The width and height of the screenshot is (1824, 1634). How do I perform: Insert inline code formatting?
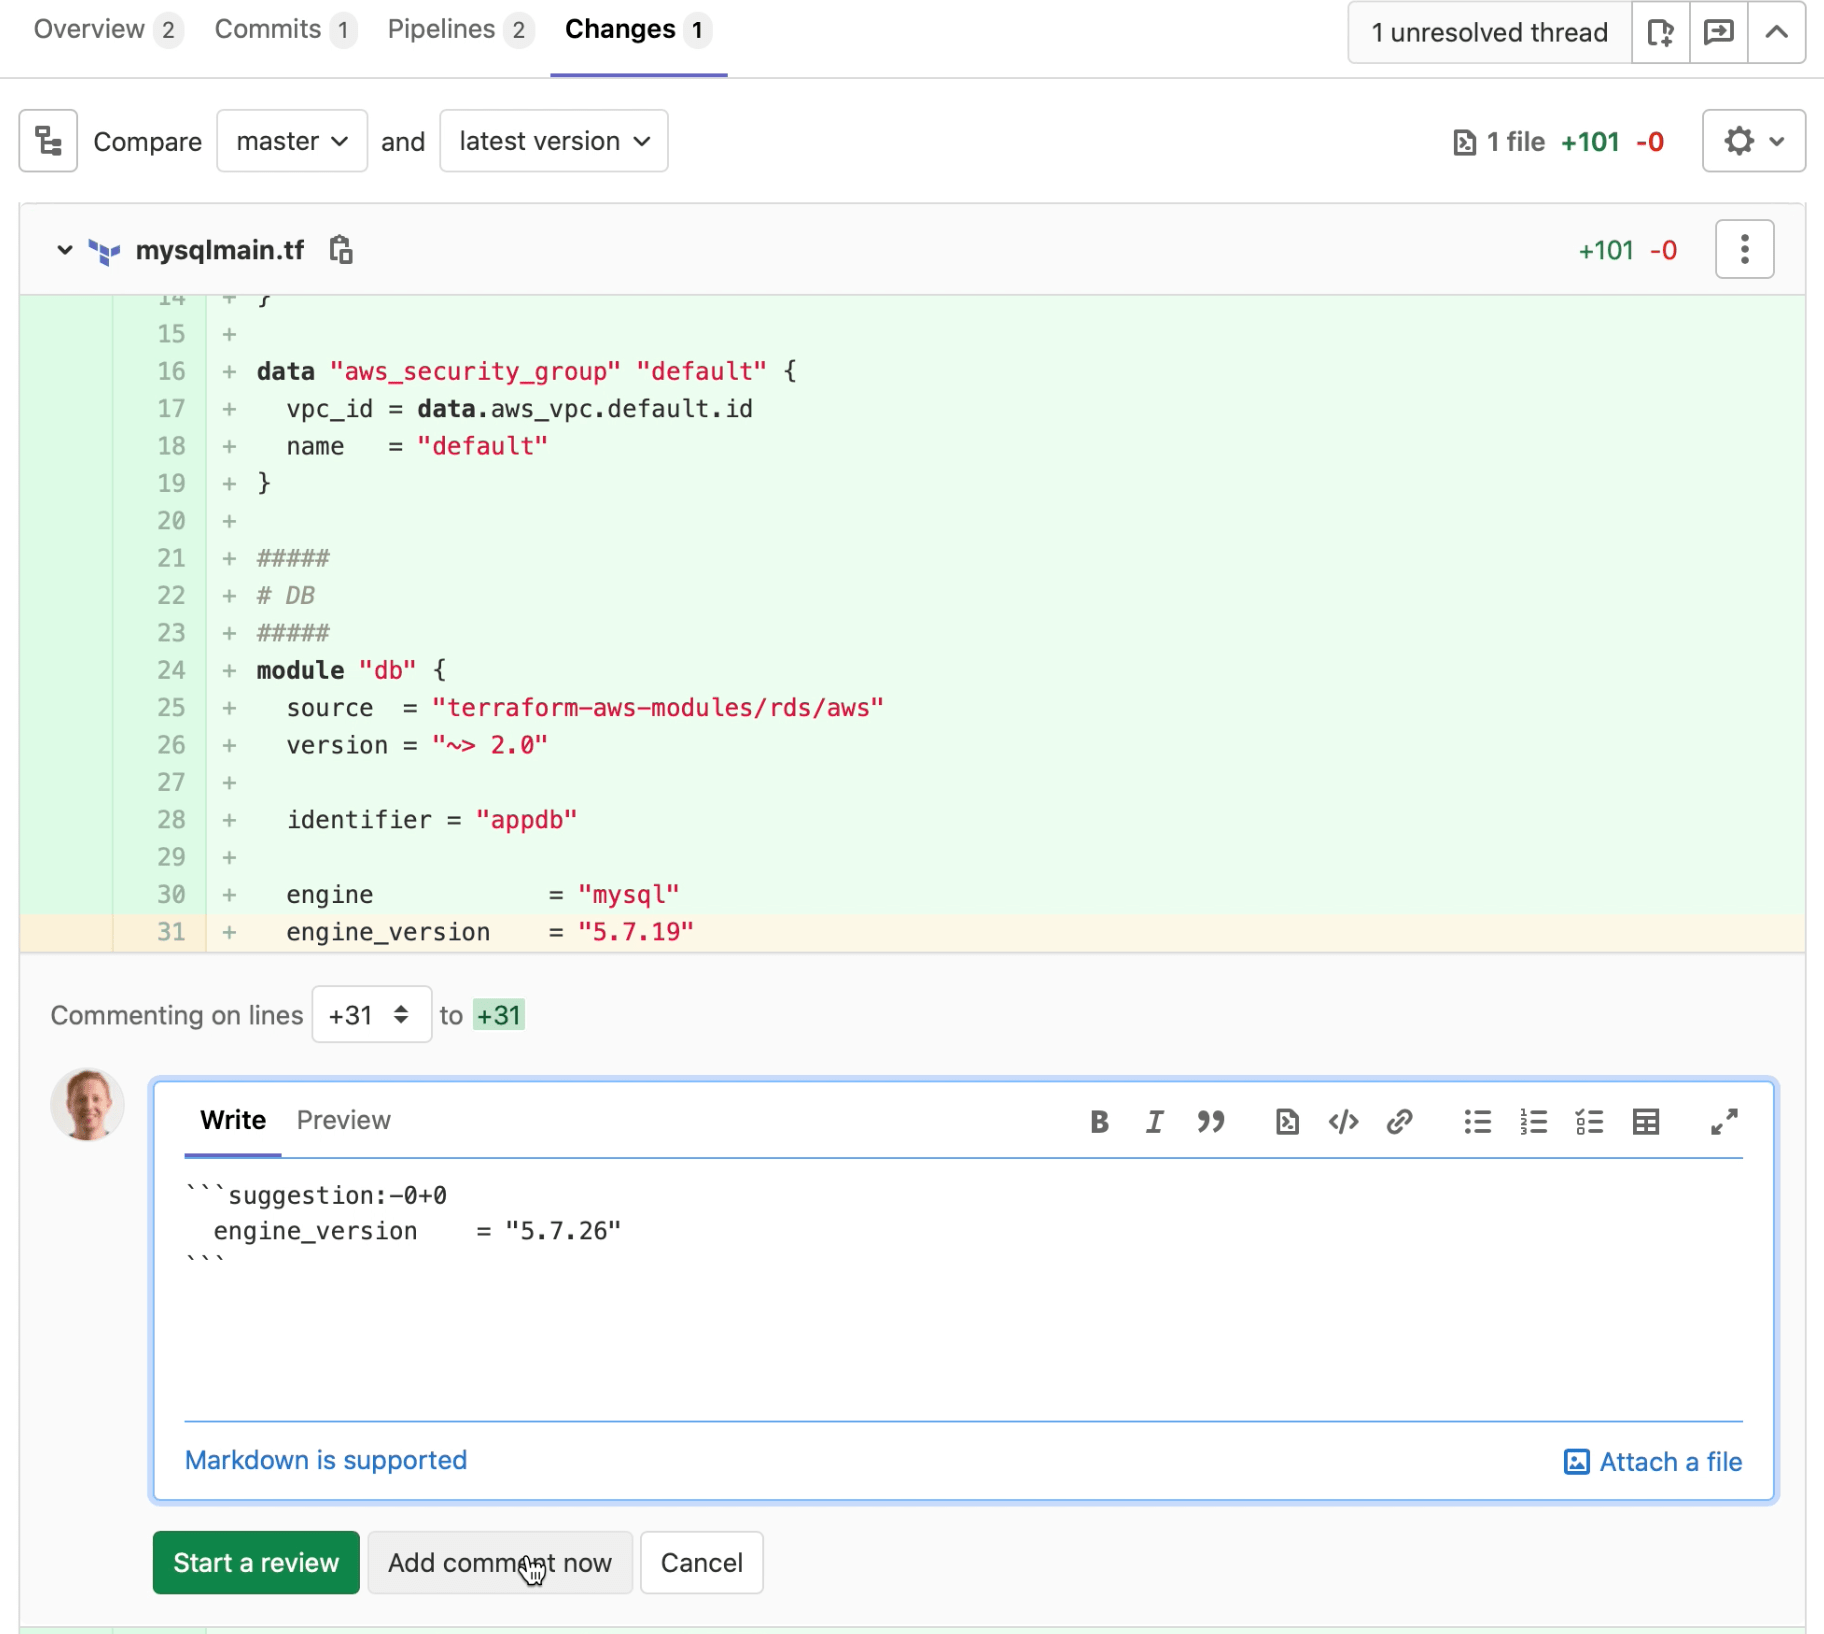[x=1343, y=1121]
